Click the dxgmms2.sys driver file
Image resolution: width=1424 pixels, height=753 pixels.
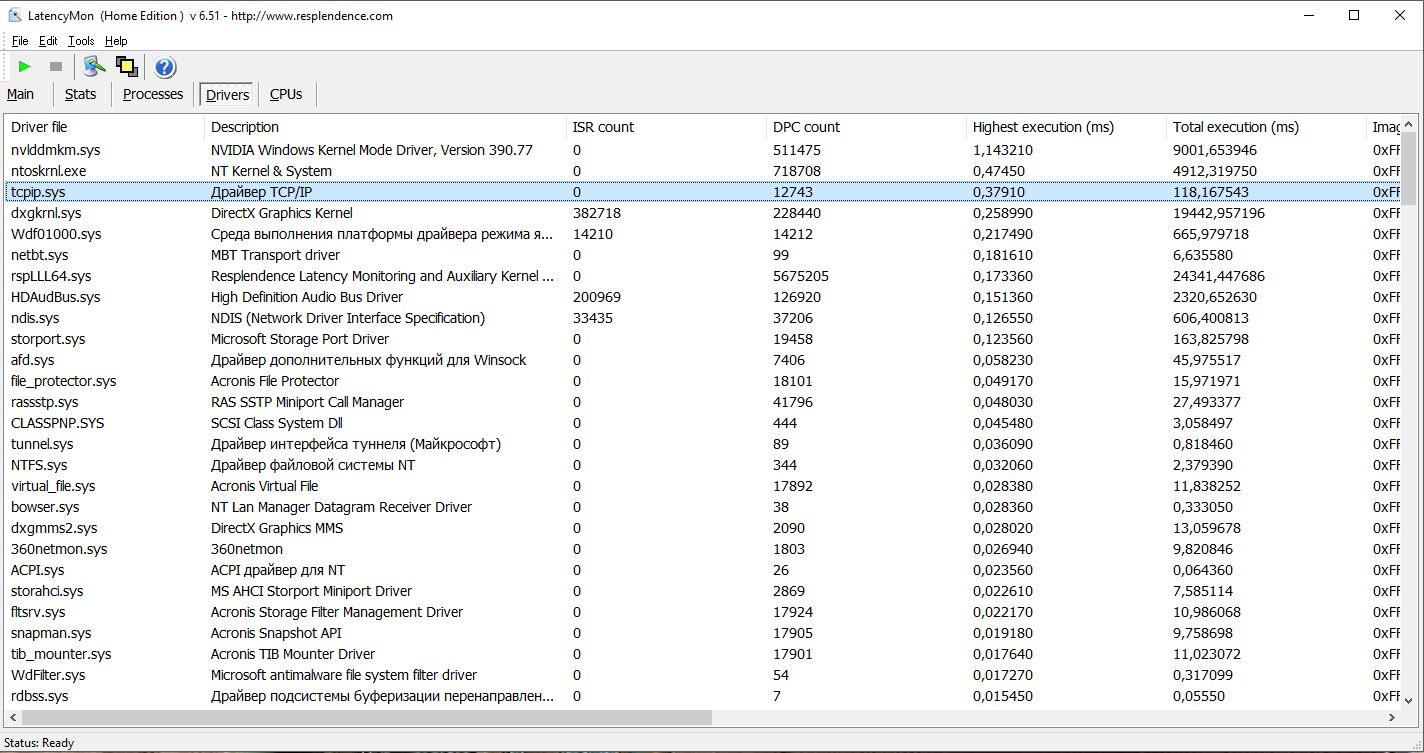click(54, 528)
